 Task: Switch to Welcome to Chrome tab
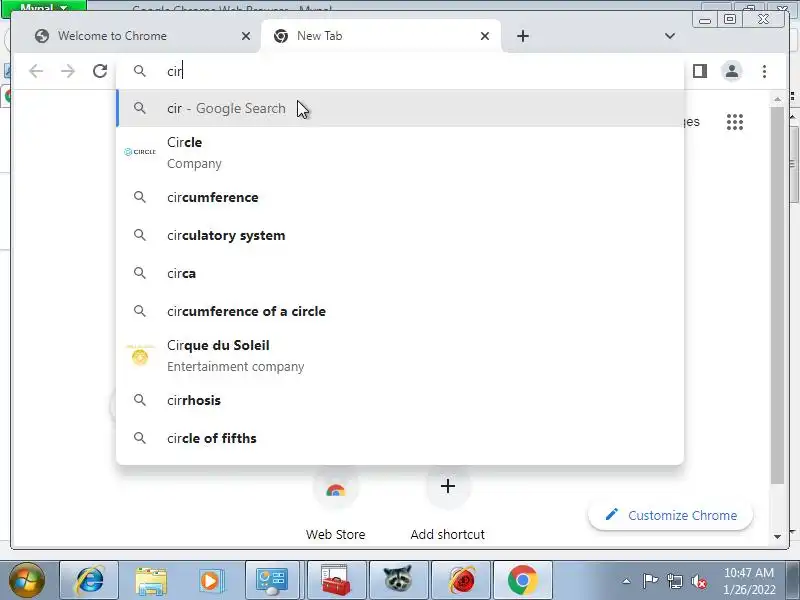pyautogui.click(x=136, y=36)
